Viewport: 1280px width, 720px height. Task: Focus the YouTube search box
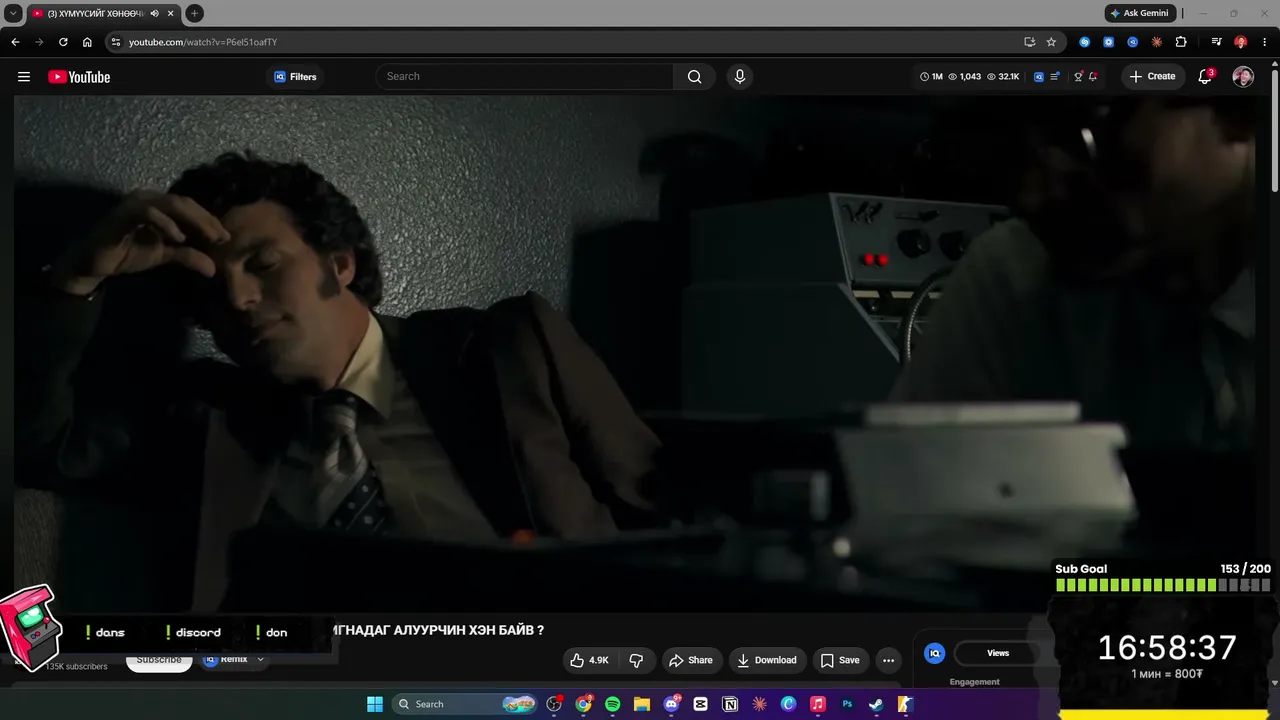(x=525, y=76)
